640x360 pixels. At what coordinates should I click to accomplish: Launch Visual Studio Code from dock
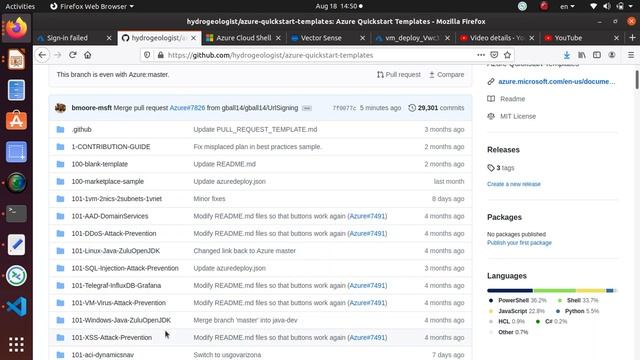coord(16,306)
